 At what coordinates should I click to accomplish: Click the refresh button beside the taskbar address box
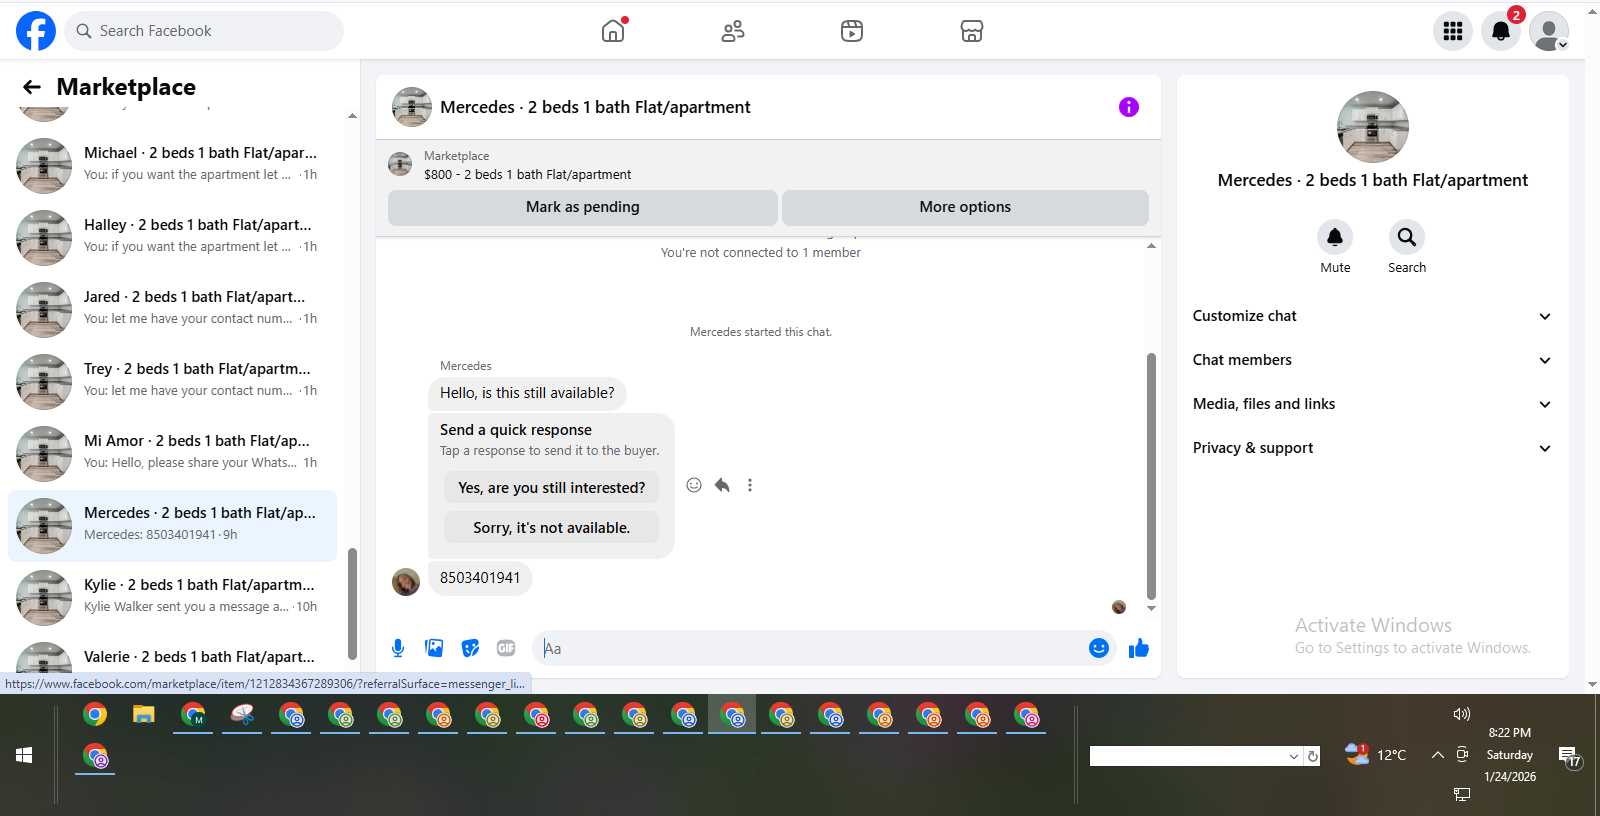pyautogui.click(x=1313, y=756)
